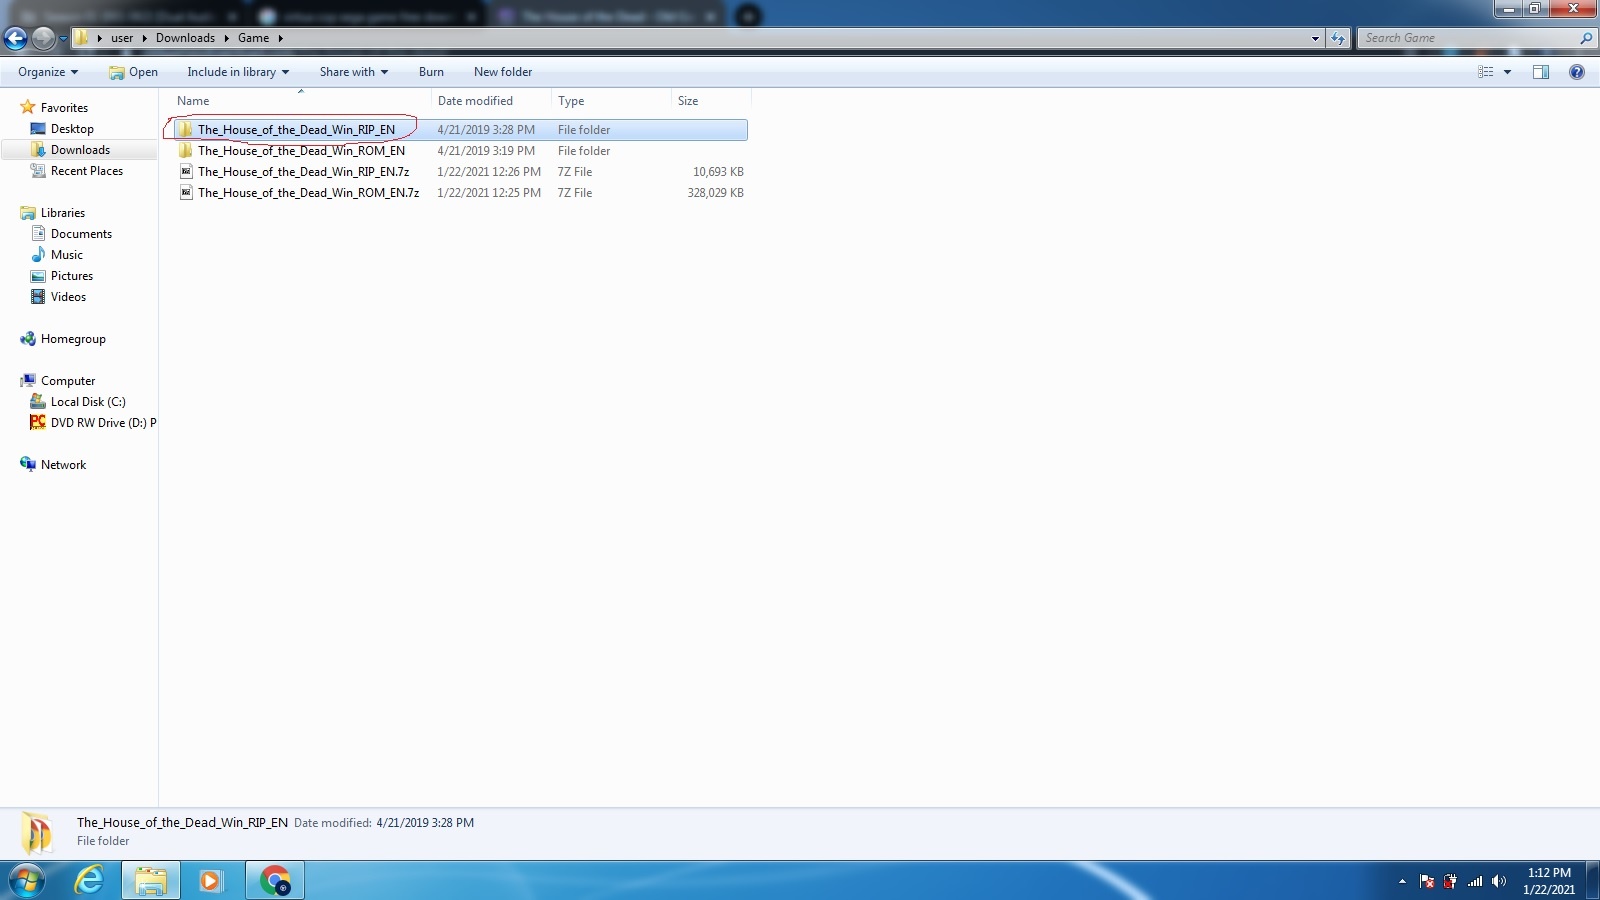Click the Action Center flag tray icon

point(1427,881)
